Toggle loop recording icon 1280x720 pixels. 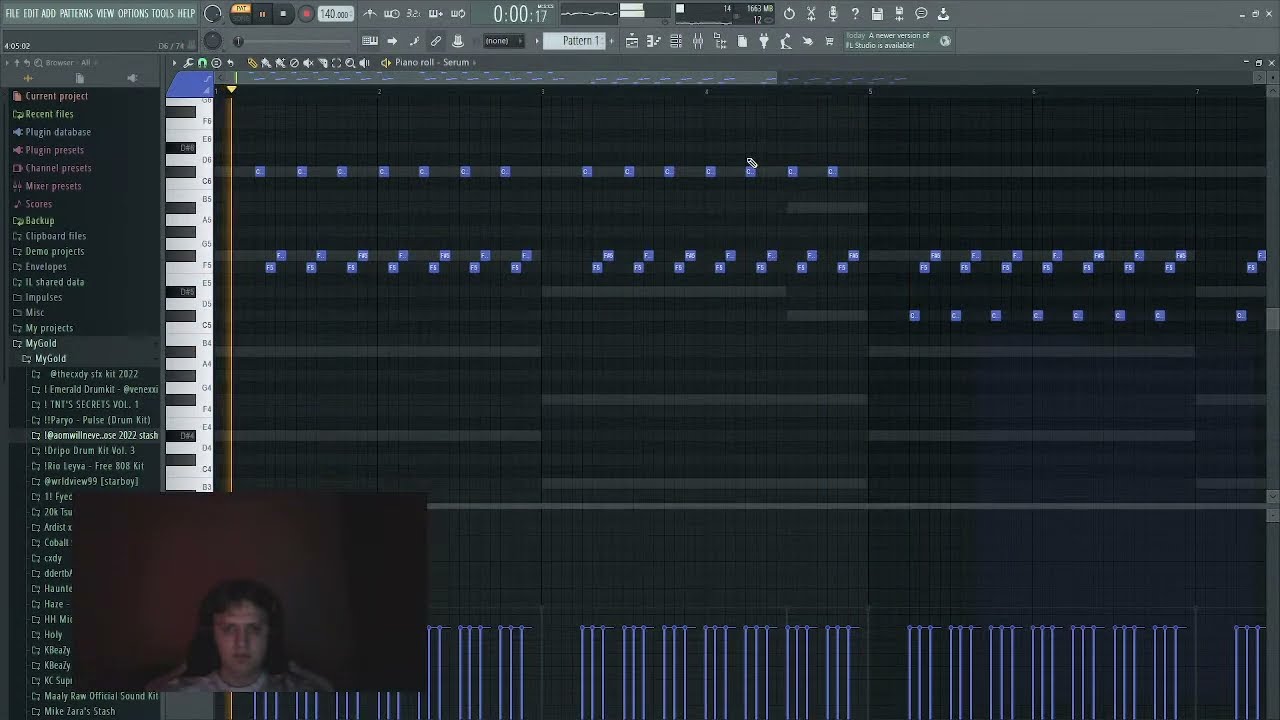[458, 14]
